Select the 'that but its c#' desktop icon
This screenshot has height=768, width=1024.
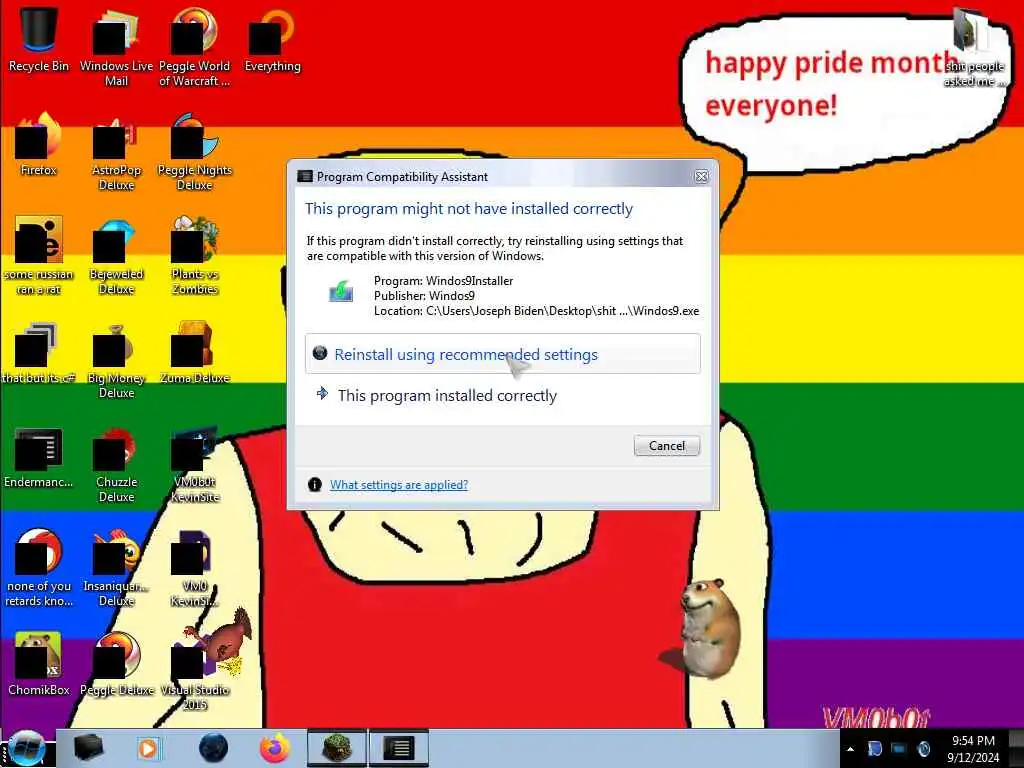click(x=39, y=353)
